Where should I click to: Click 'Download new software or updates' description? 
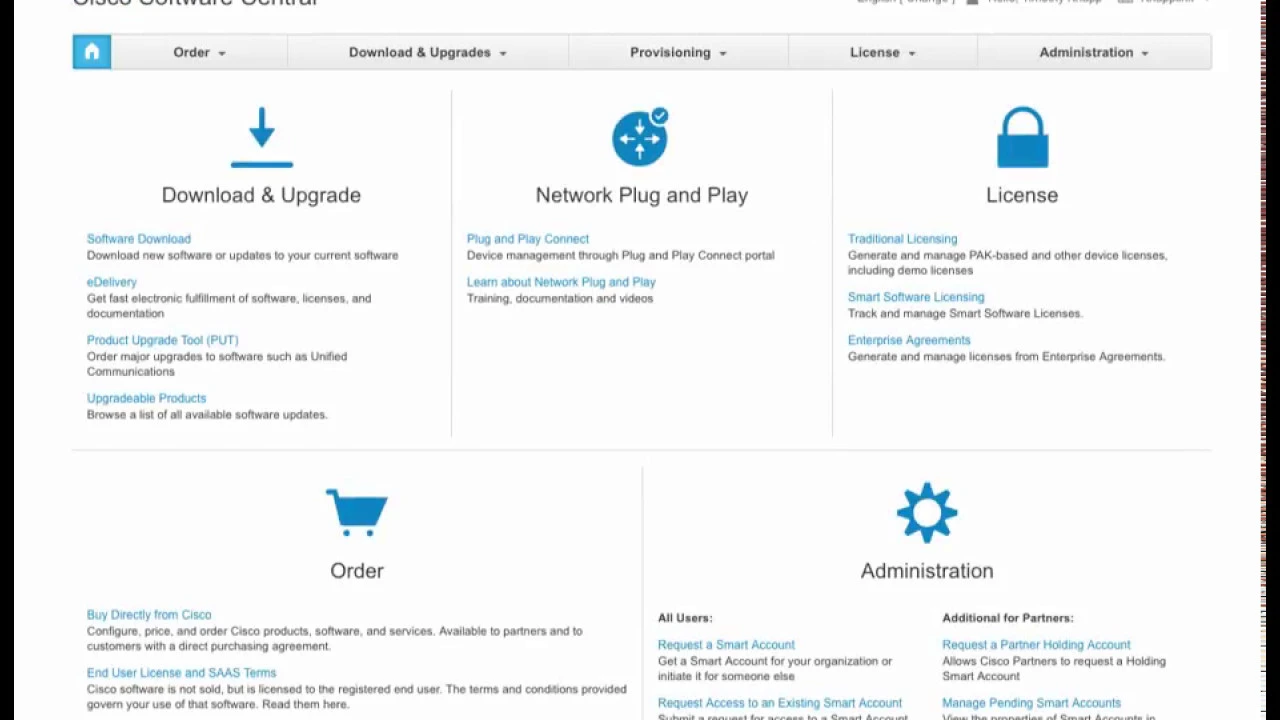(x=242, y=255)
